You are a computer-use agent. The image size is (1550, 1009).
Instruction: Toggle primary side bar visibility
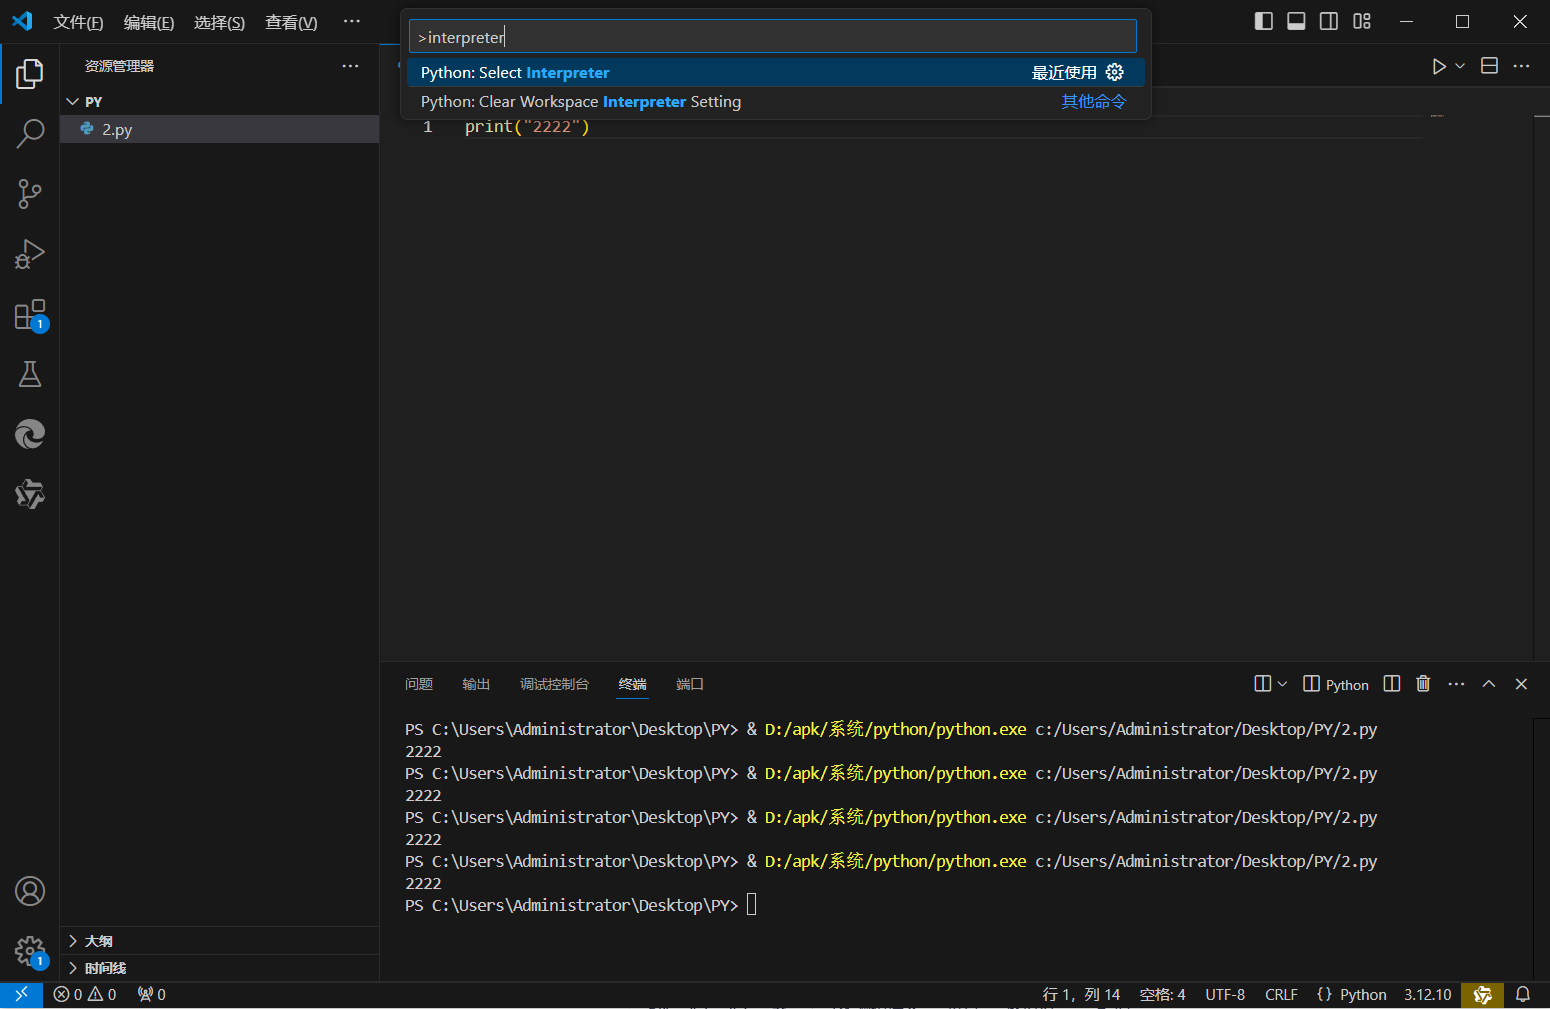pyautogui.click(x=1264, y=21)
